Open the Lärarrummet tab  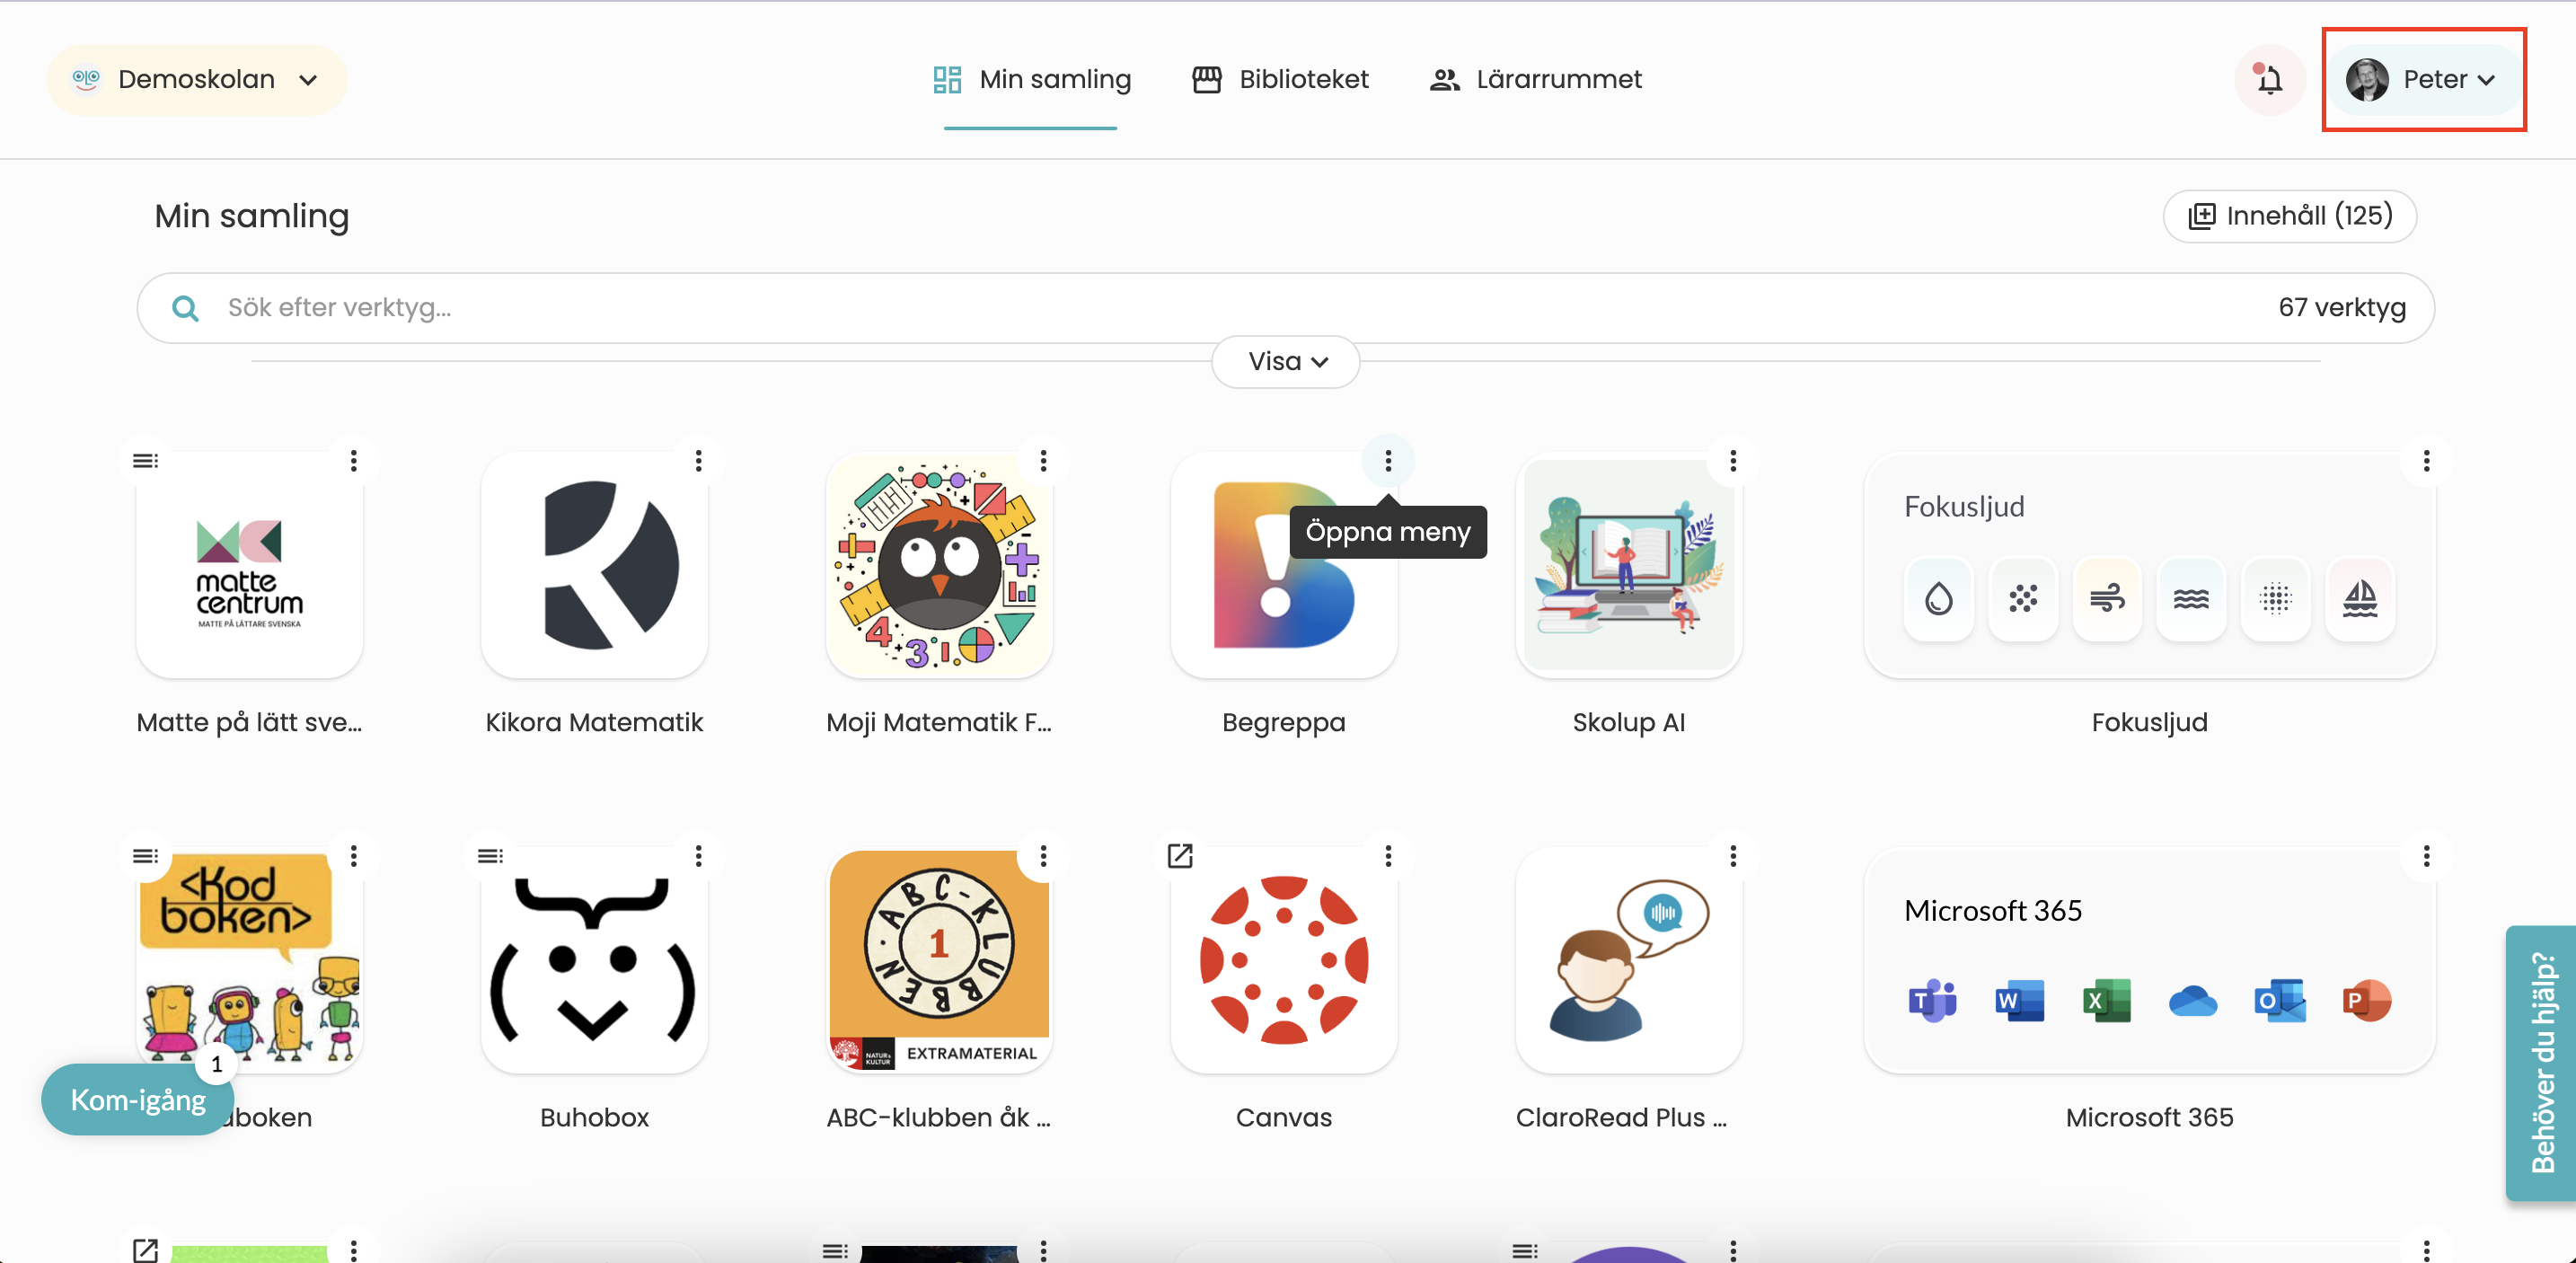point(1535,79)
